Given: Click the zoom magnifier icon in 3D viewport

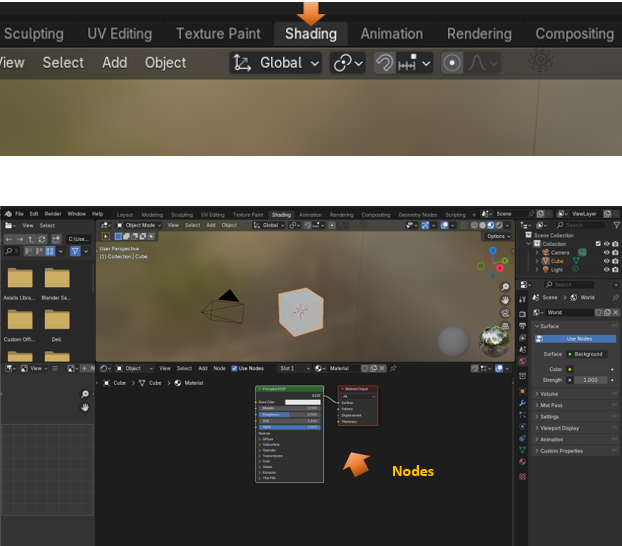Looking at the screenshot, I should [507, 287].
